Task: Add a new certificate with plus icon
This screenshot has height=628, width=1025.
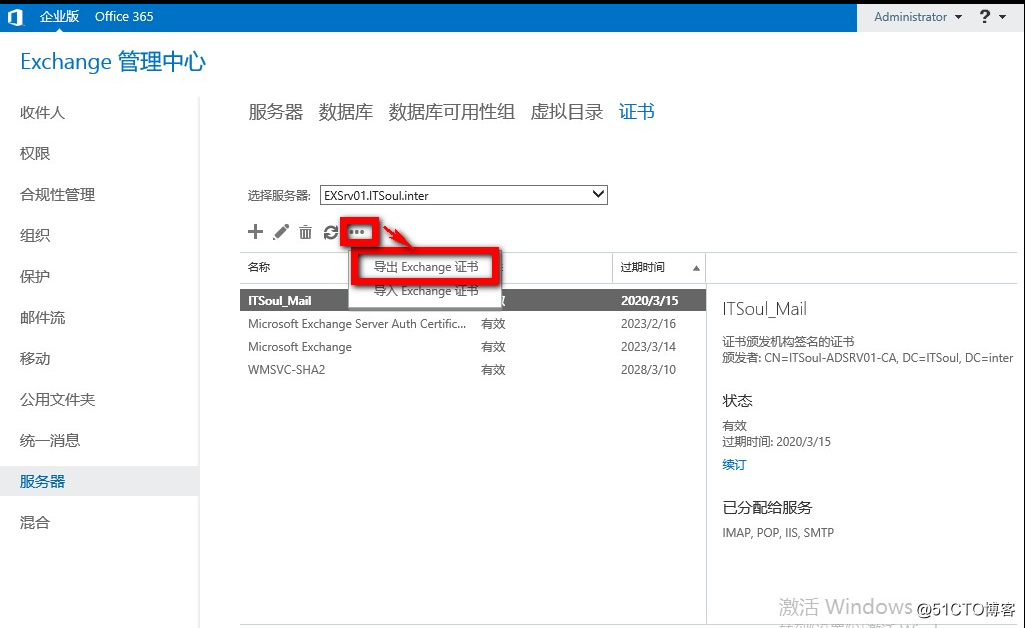Action: (256, 231)
